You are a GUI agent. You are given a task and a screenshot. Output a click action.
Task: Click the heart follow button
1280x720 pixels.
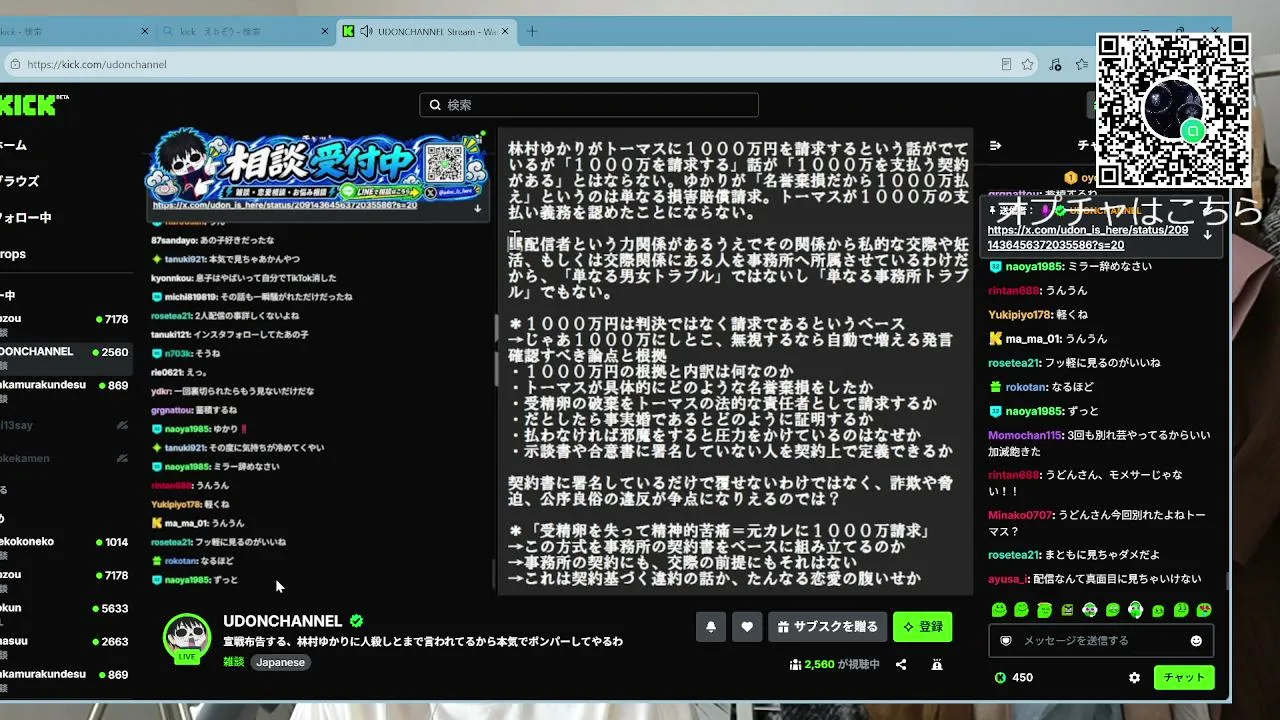tap(747, 627)
